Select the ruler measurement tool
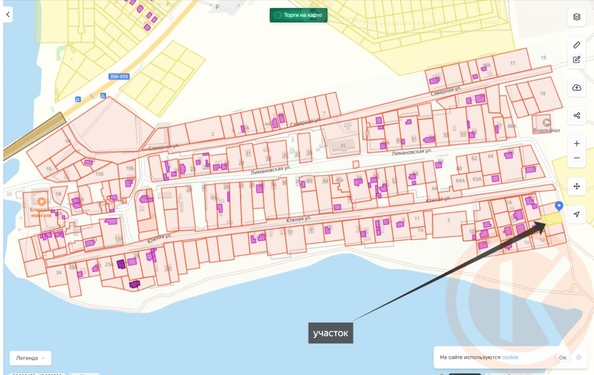Image resolution: width=594 pixels, height=375 pixels. 576,45
